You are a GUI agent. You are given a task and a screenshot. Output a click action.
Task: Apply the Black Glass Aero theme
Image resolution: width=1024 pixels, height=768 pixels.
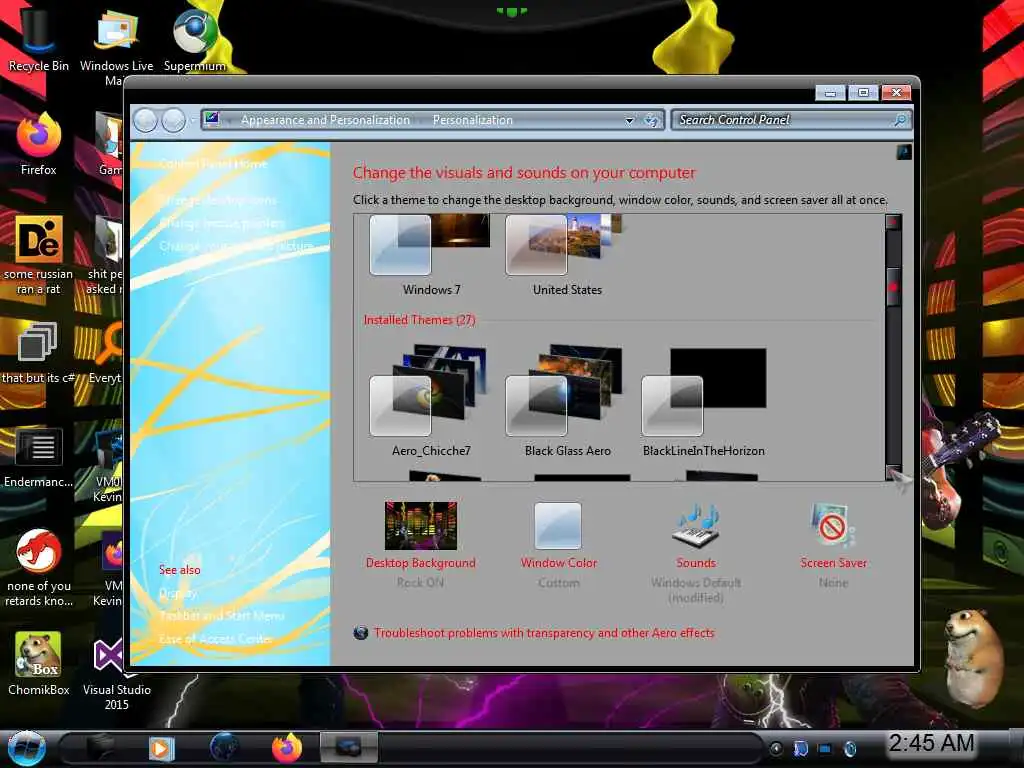point(567,401)
